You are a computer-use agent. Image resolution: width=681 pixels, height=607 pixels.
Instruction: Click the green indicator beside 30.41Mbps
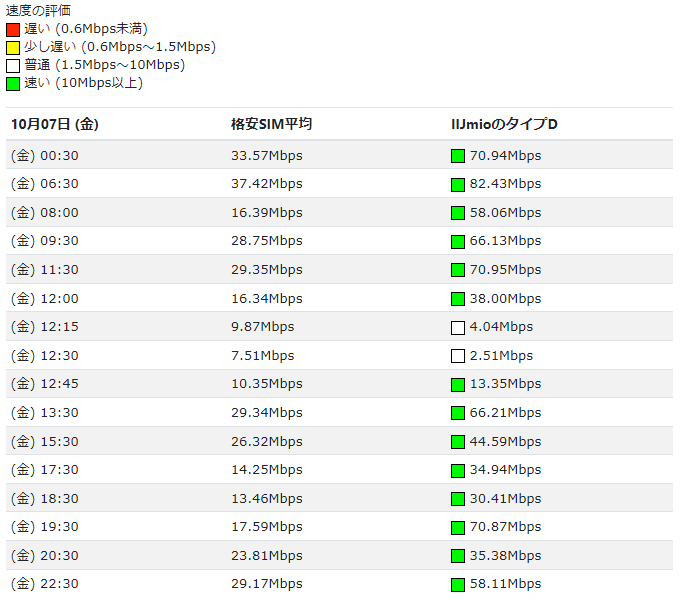(458, 499)
